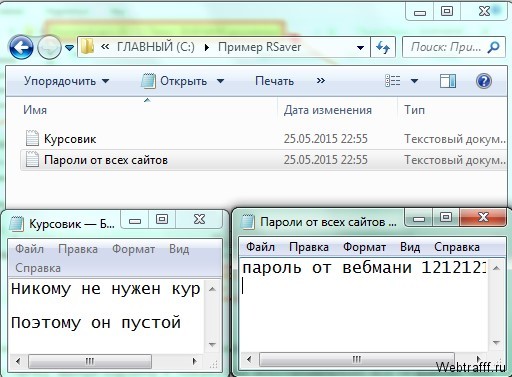Image resolution: width=512 pixels, height=377 pixels.
Task: Click text пароль от вебмани in Пароли window
Action: click(x=327, y=268)
